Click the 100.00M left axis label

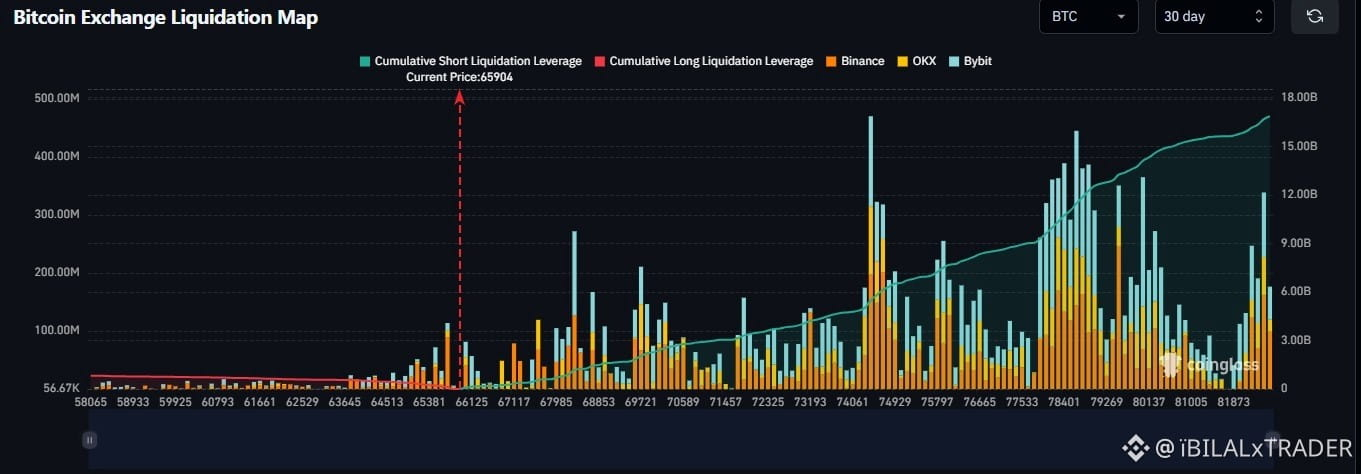pos(56,331)
